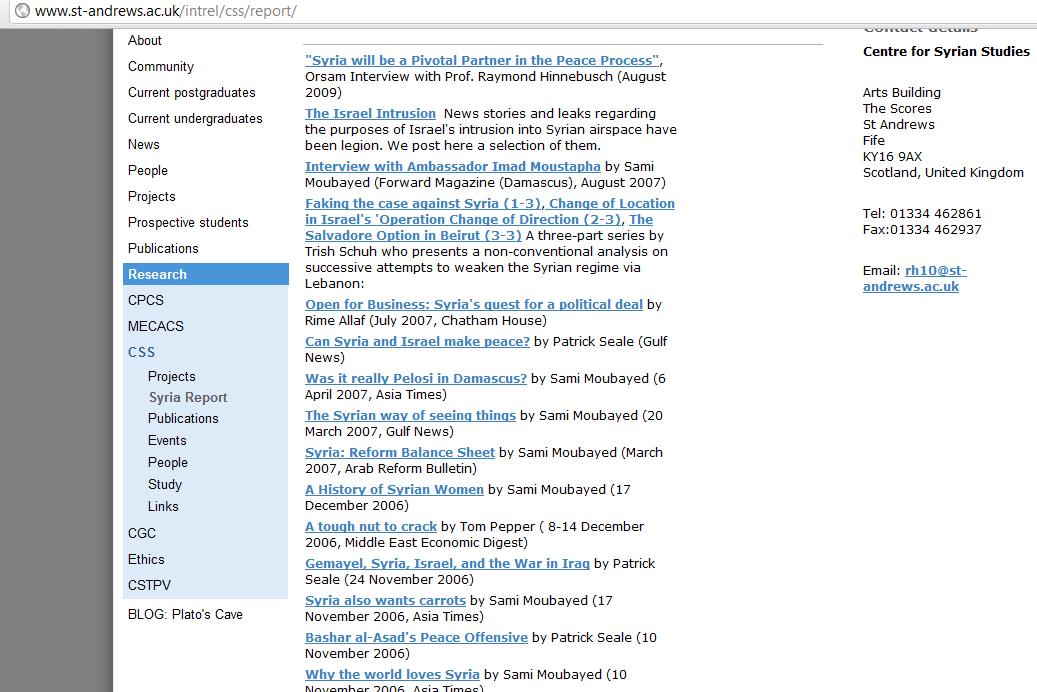The height and width of the screenshot is (692, 1037).
Task: Open the CPCS research centre link
Action: 146,300
